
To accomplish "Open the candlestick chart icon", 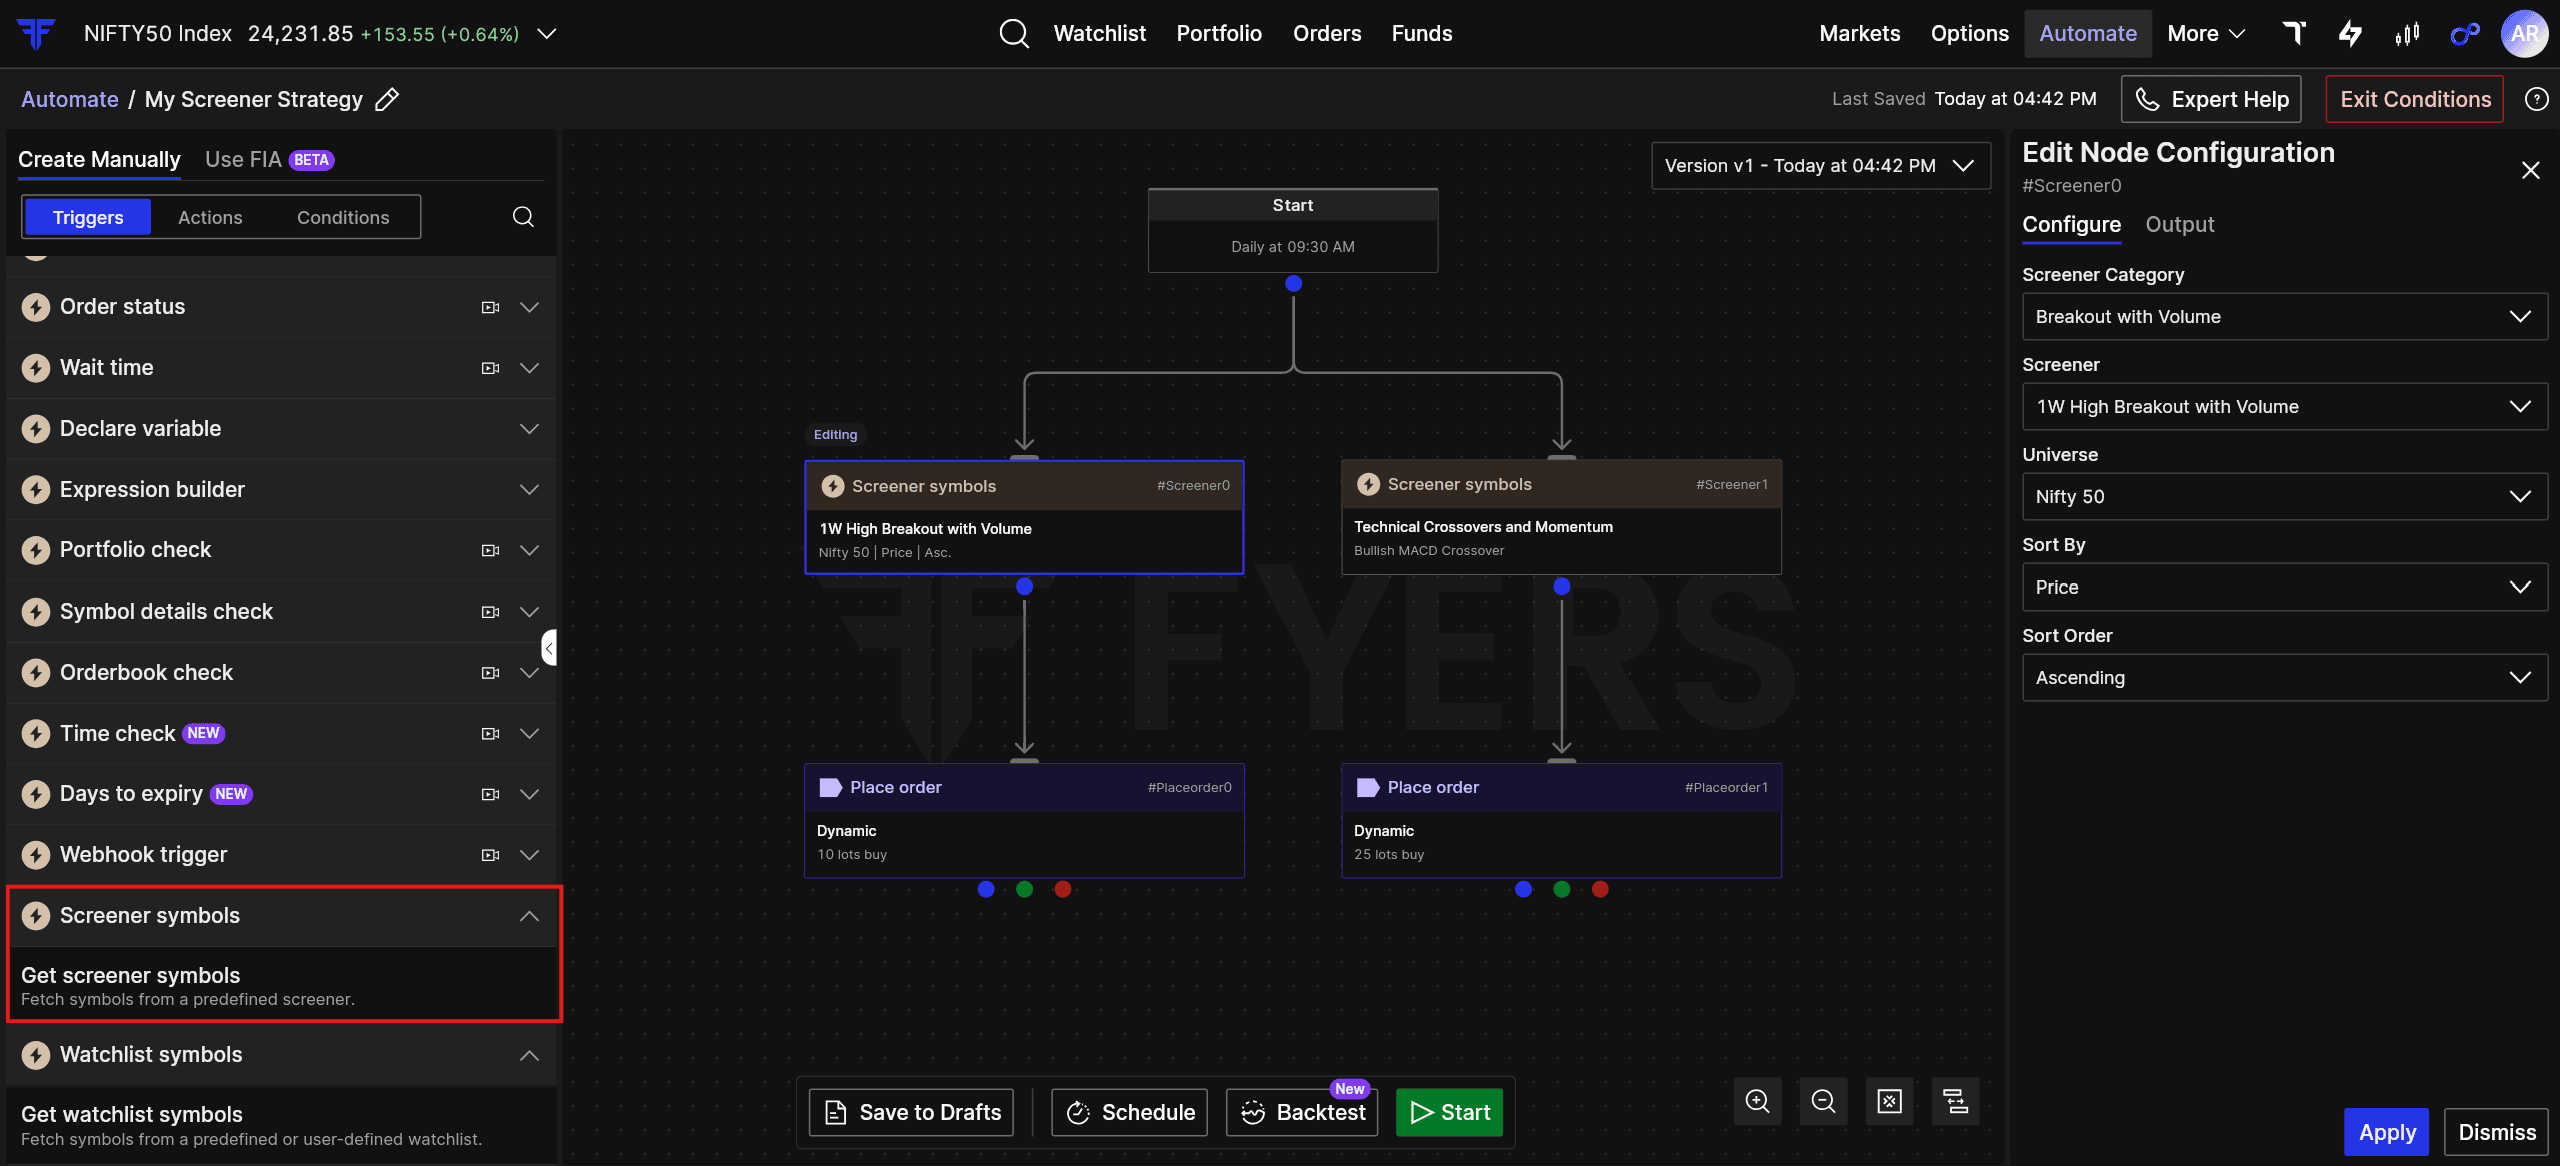I will tap(2408, 34).
